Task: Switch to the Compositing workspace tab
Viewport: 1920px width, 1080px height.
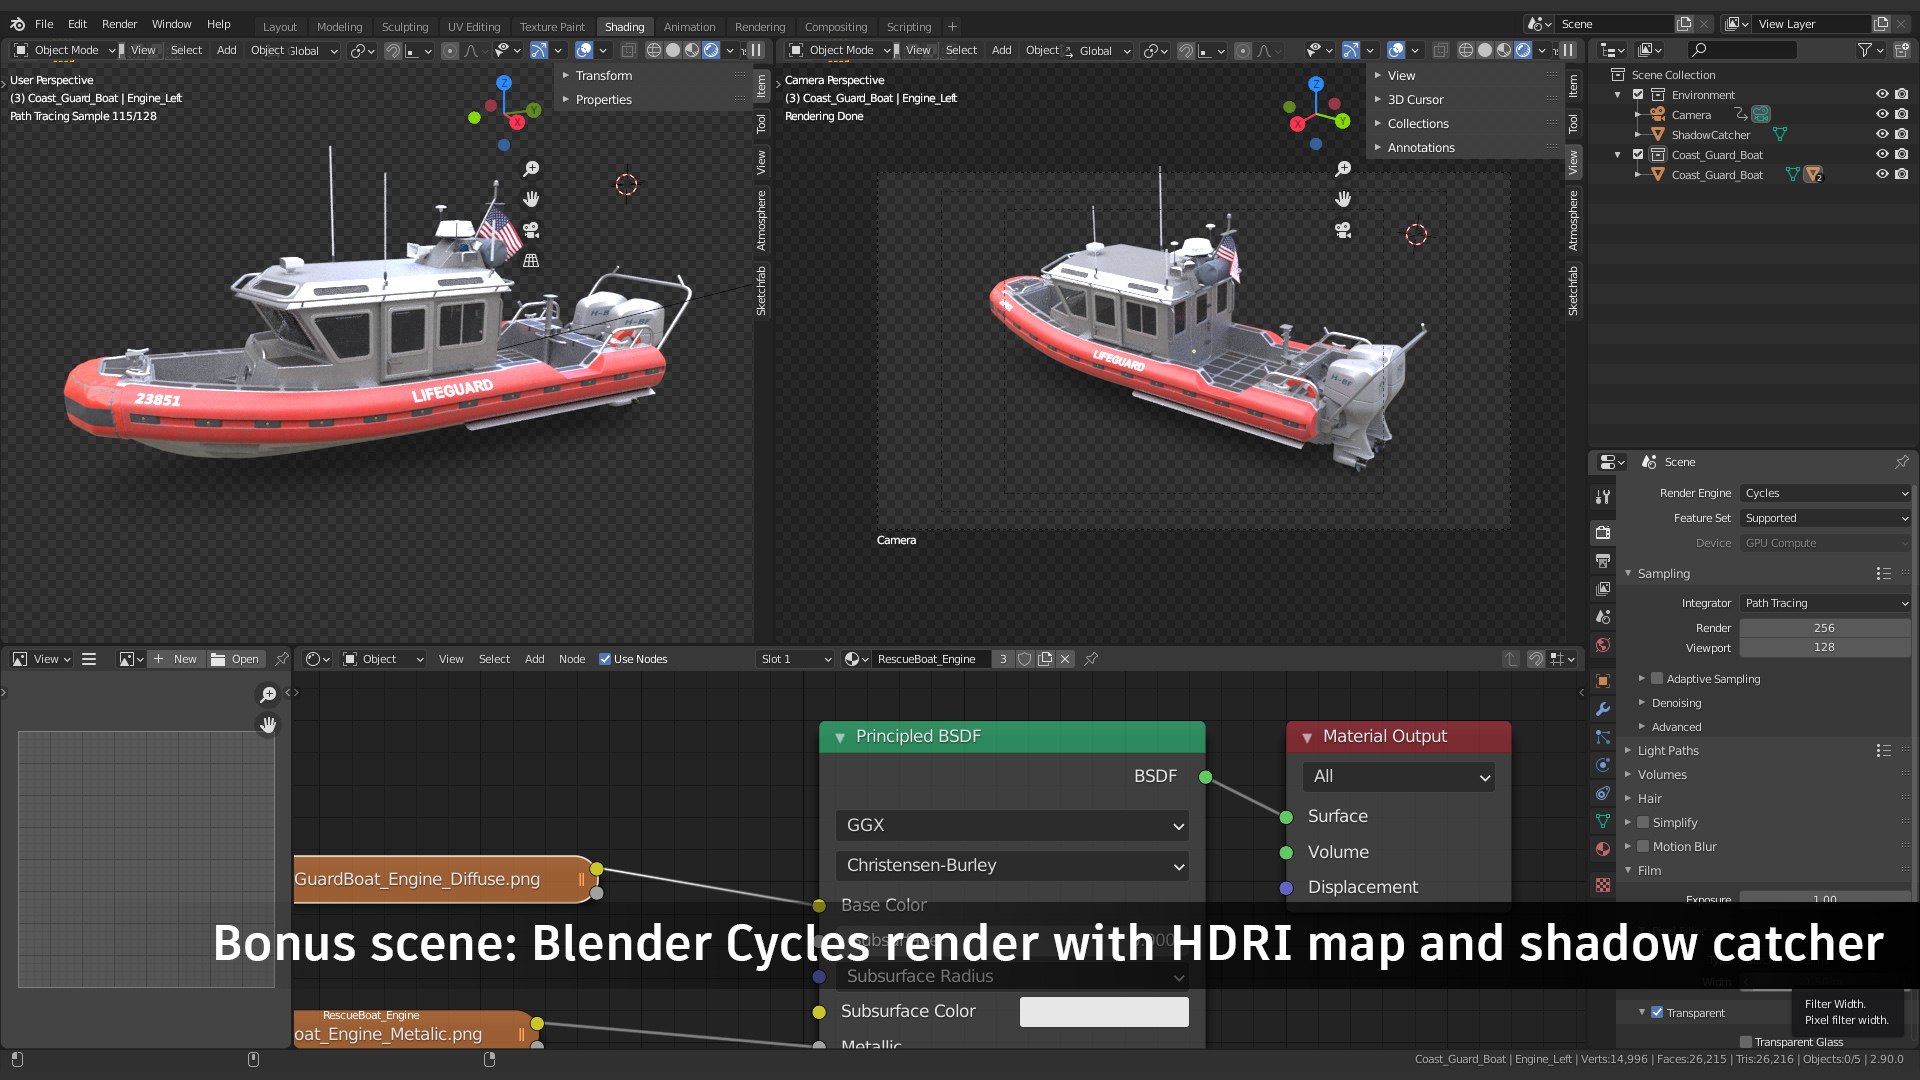Action: [835, 27]
